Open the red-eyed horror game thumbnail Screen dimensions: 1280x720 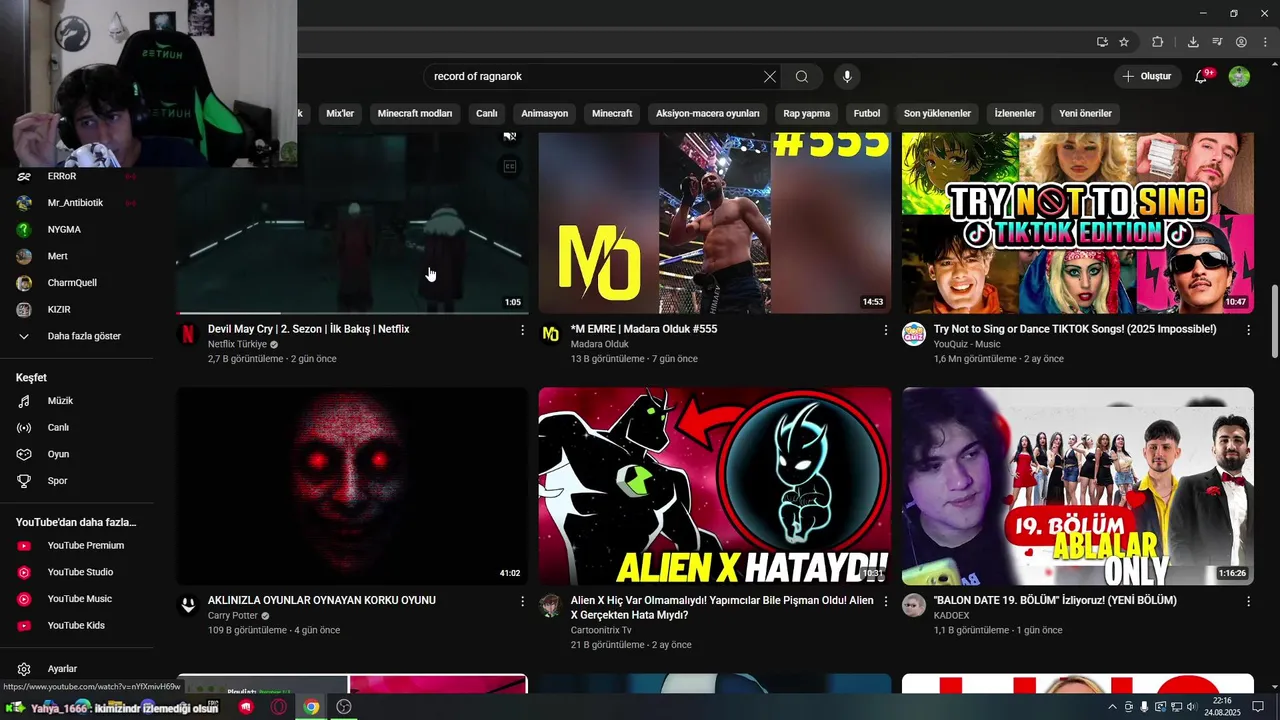click(352, 486)
